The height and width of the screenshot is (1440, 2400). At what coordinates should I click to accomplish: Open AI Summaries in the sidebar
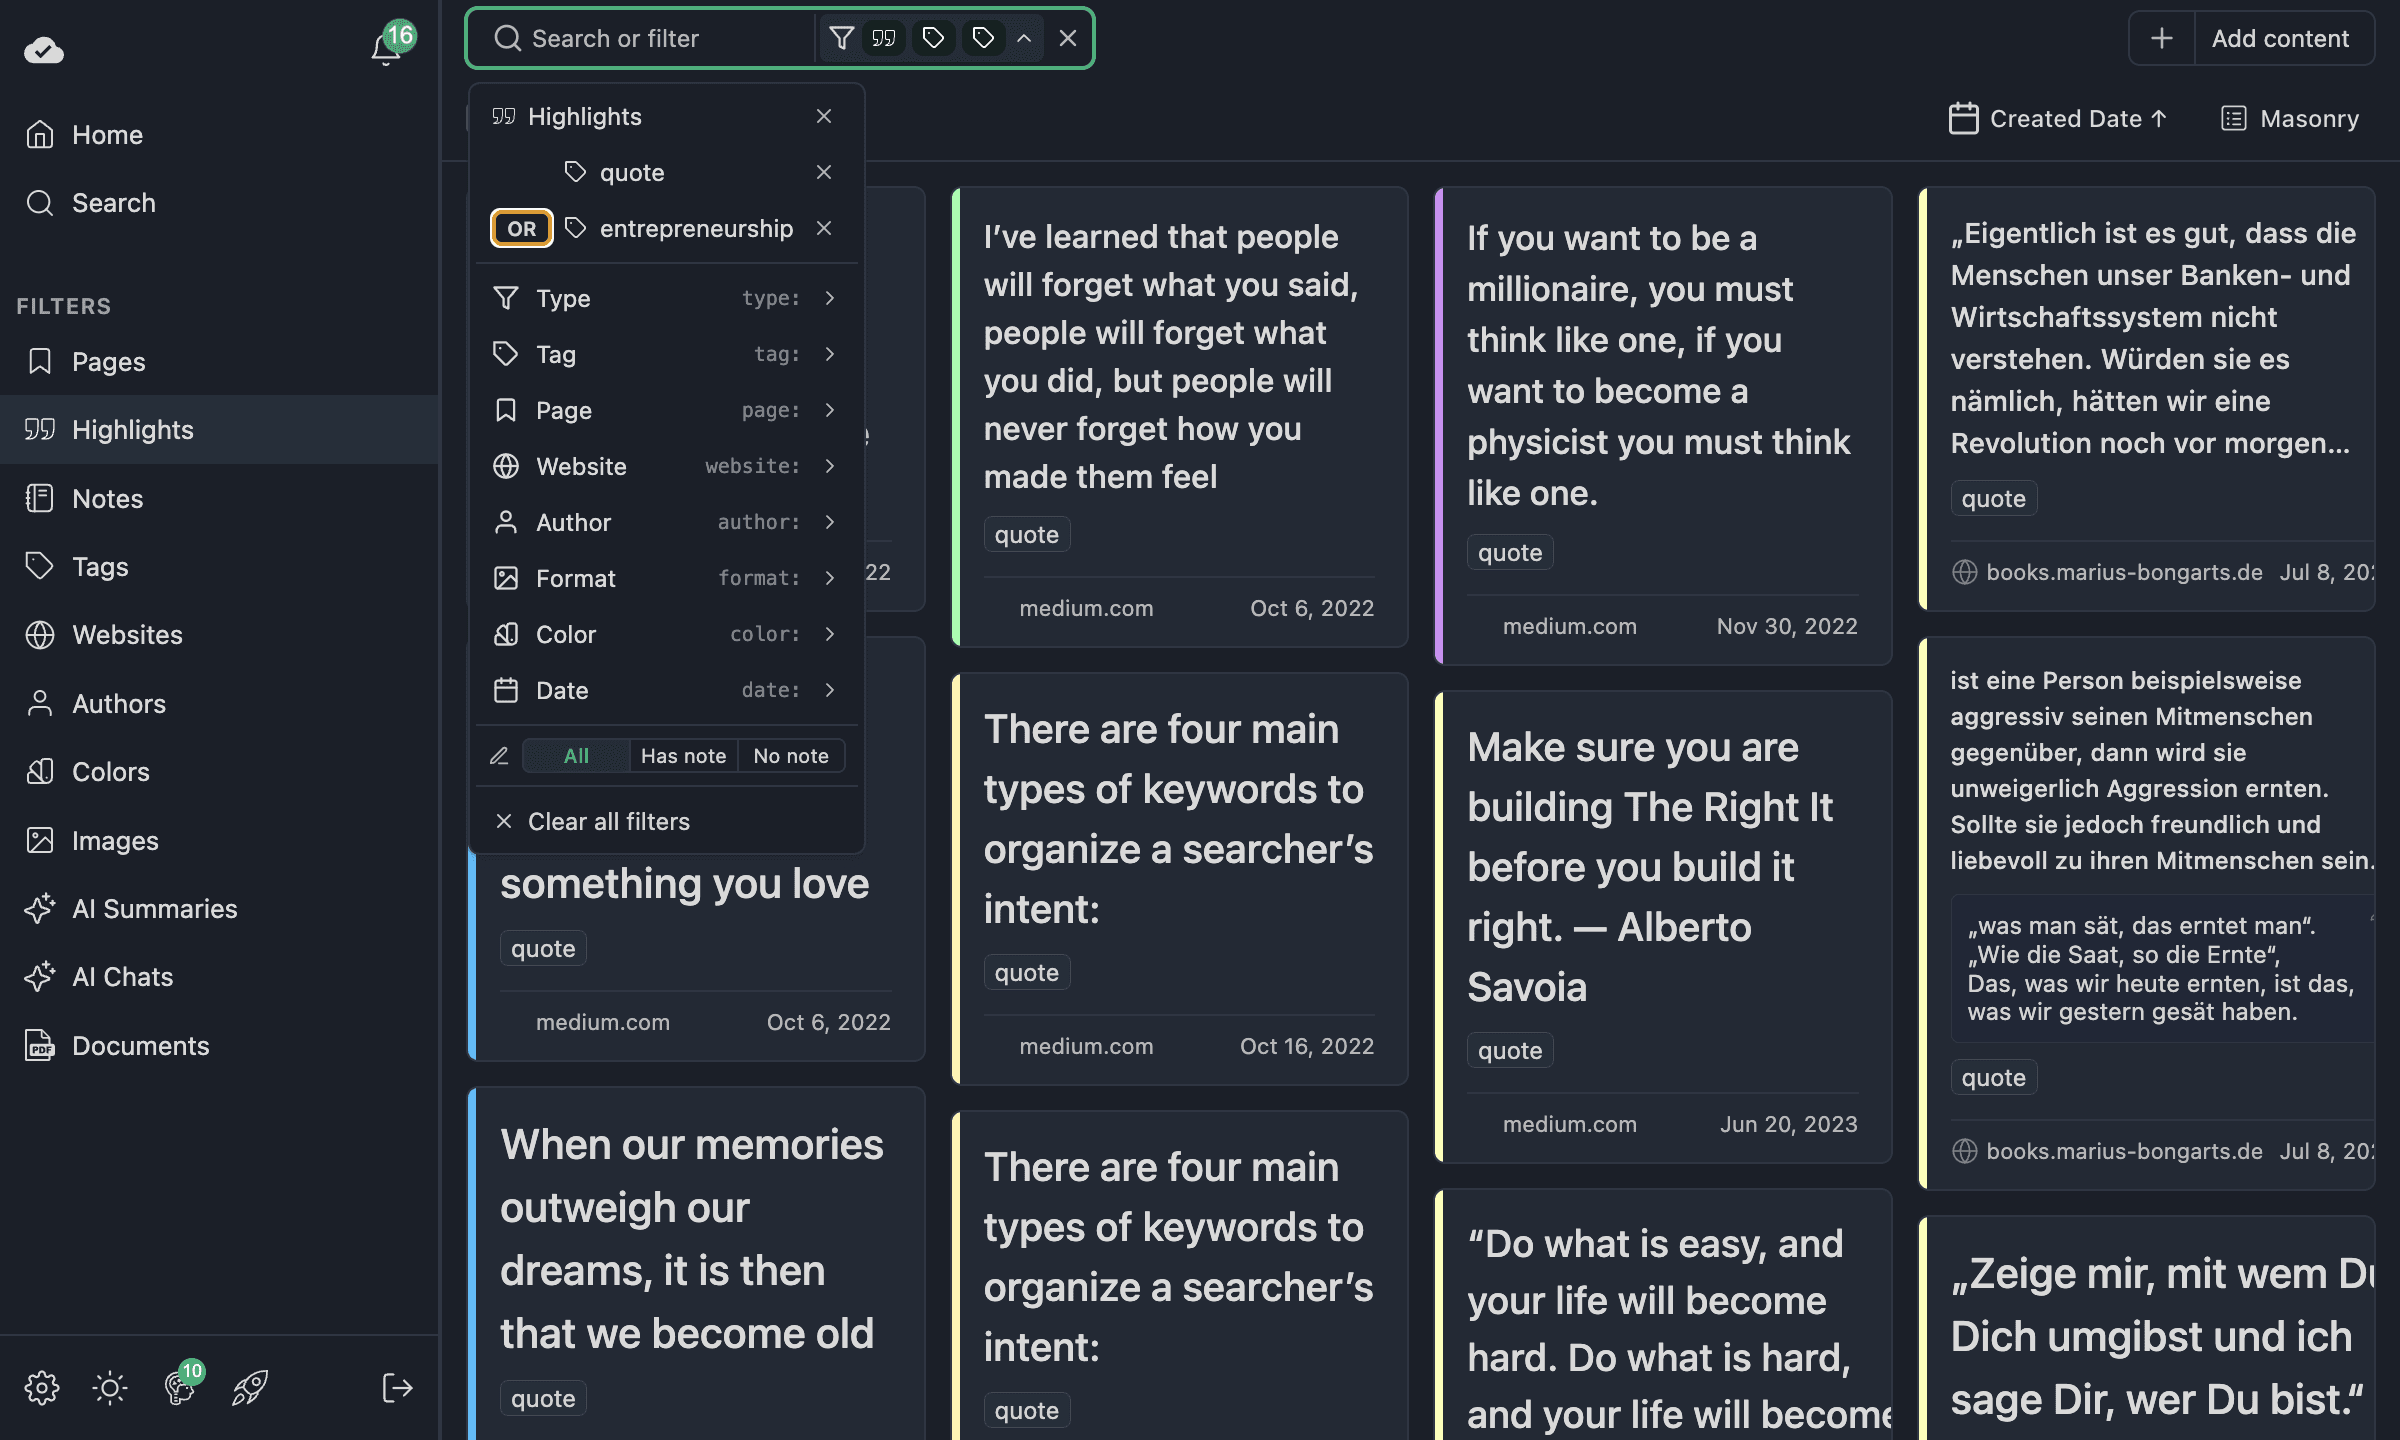click(154, 908)
